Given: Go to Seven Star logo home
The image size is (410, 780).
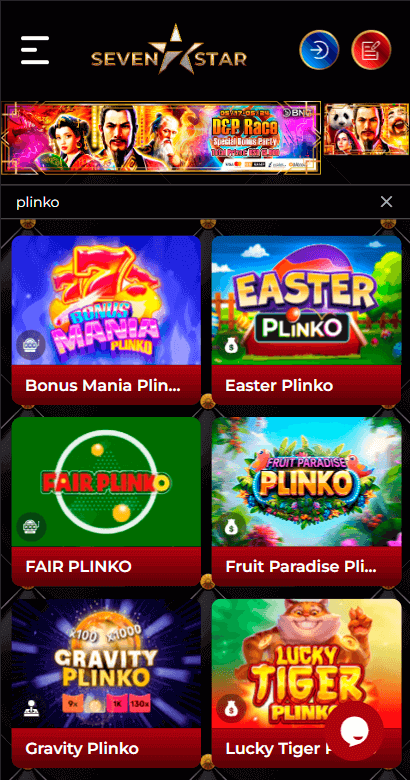Looking at the screenshot, I should tap(169, 50).
